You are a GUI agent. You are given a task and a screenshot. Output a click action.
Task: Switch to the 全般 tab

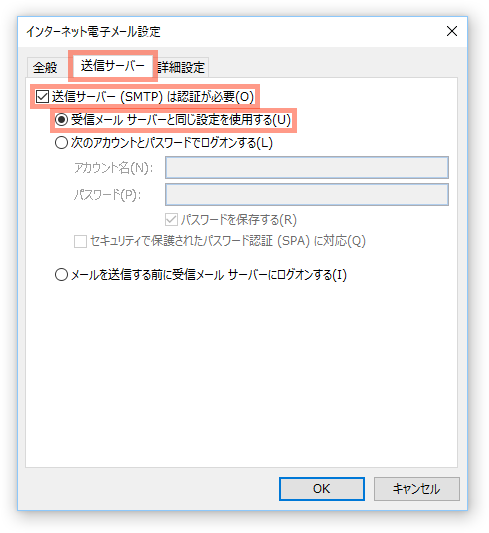[x=45, y=67]
